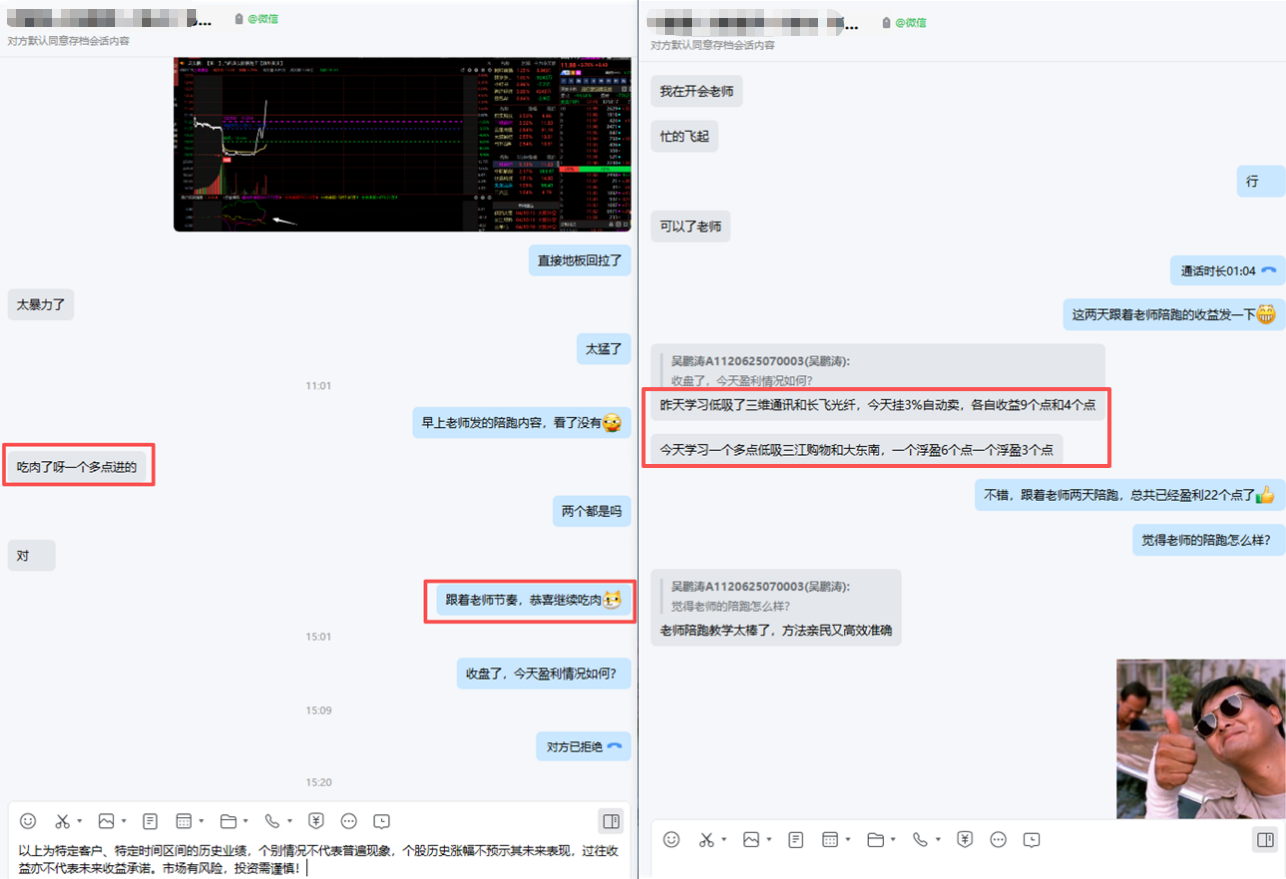Open folder file icon in the empty-input chat
1286x879 pixels.
[x=875, y=839]
